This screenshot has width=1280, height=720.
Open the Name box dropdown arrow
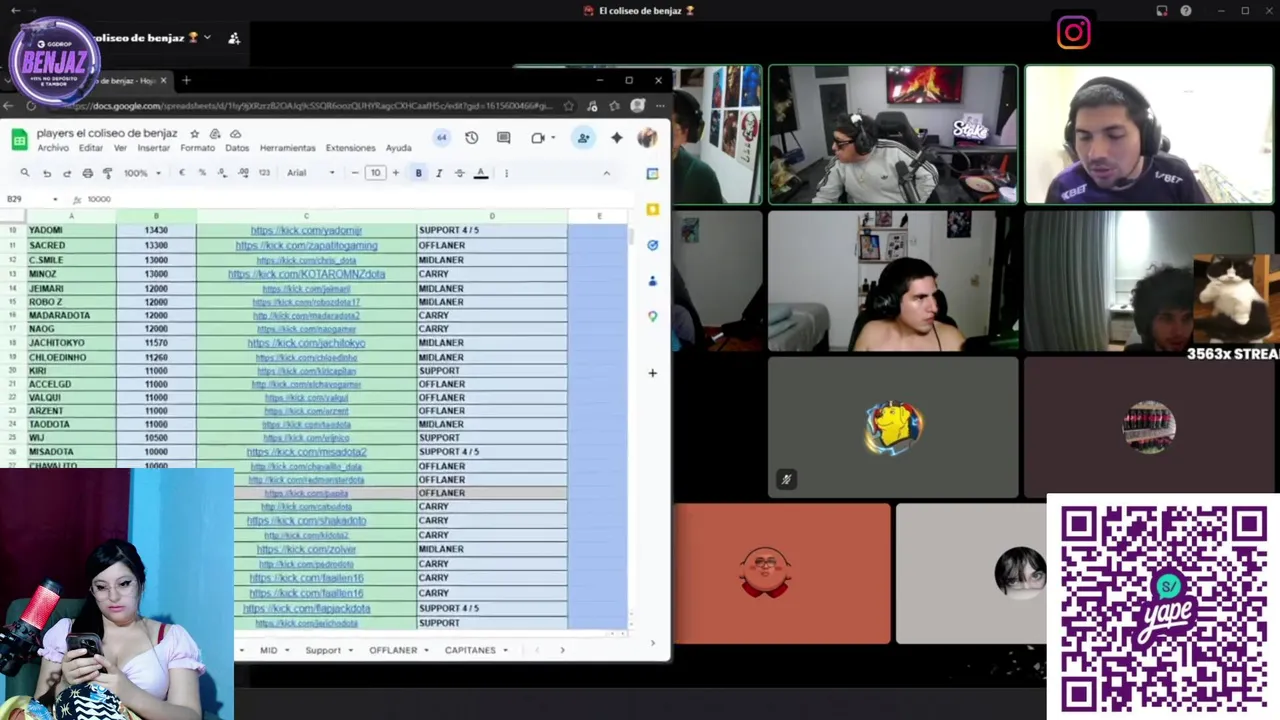click(55, 199)
